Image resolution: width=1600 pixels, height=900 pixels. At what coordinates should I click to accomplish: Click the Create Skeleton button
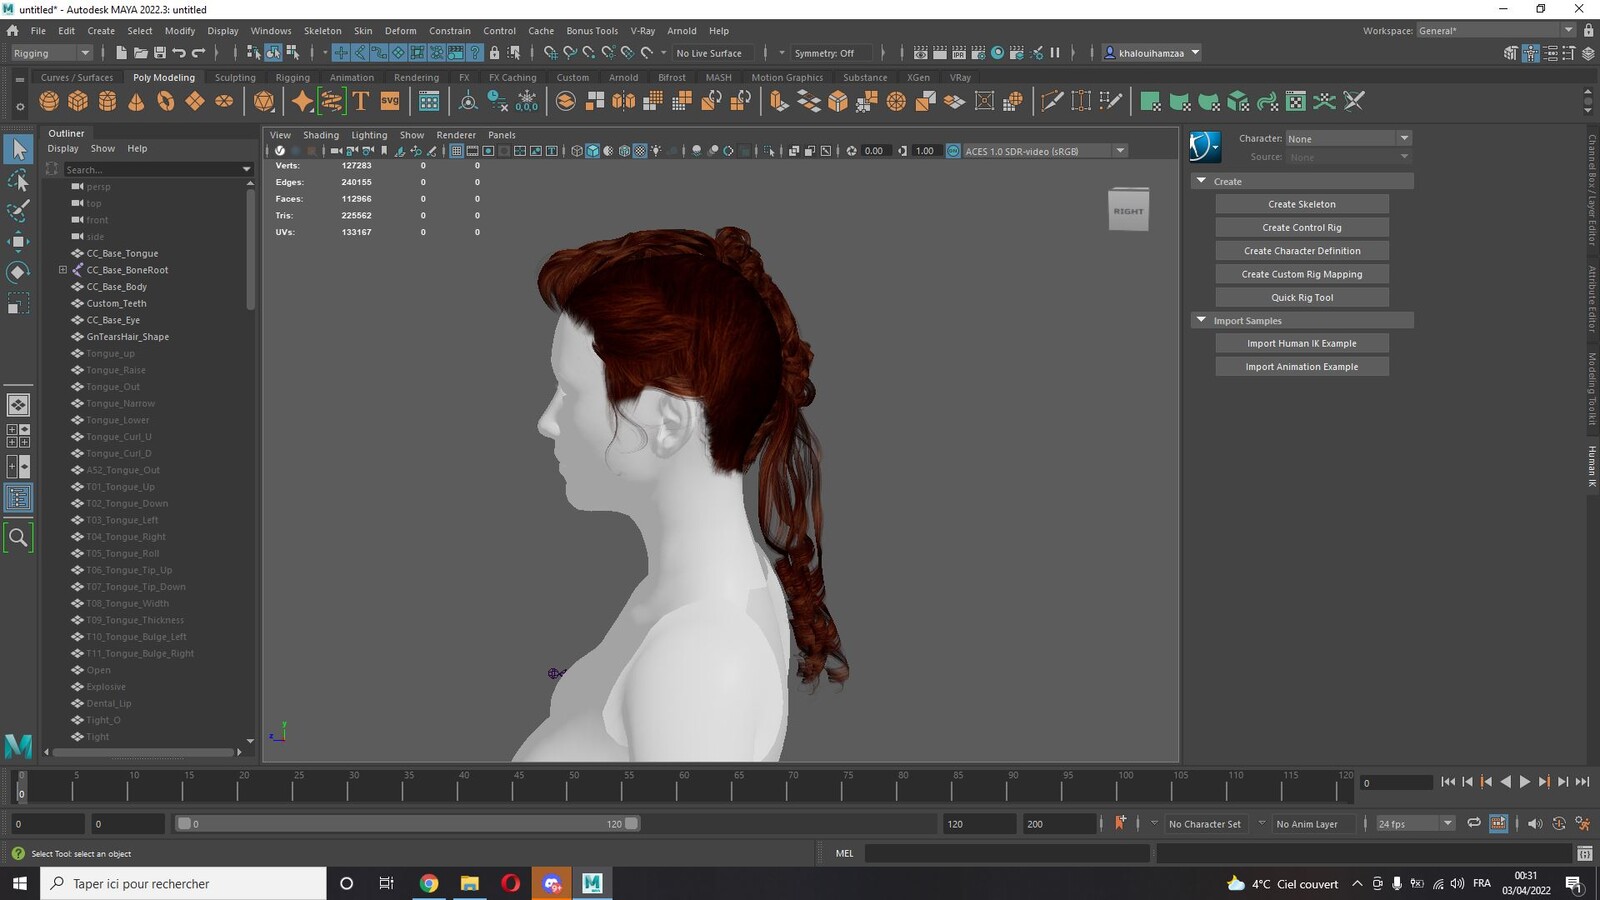click(x=1302, y=204)
